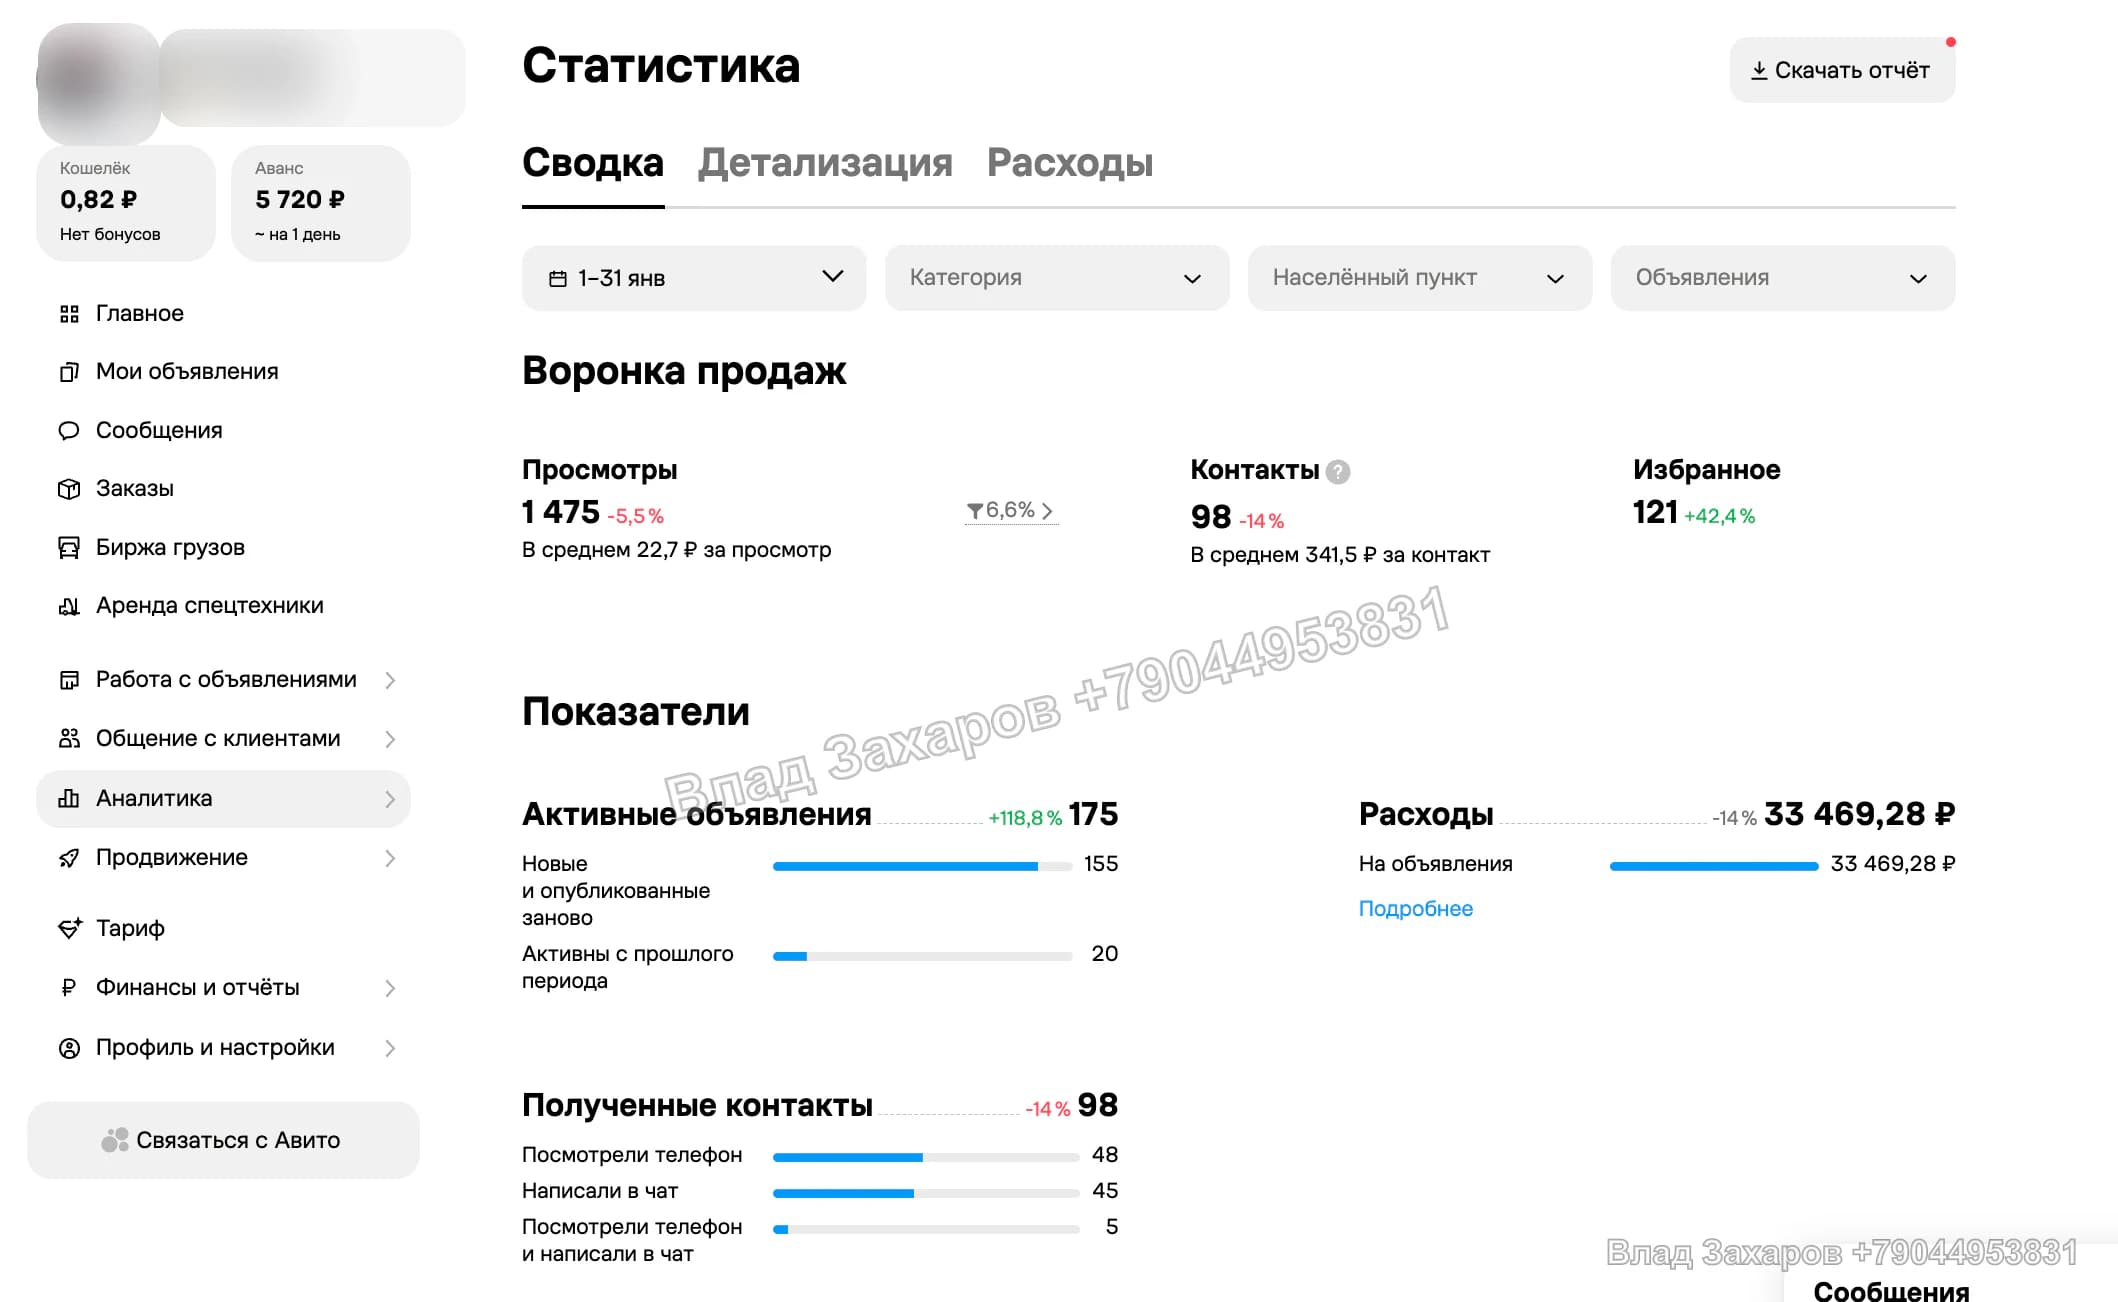Click the Аренда спецтехники icon
The image size is (2118, 1302).
tap(69, 606)
